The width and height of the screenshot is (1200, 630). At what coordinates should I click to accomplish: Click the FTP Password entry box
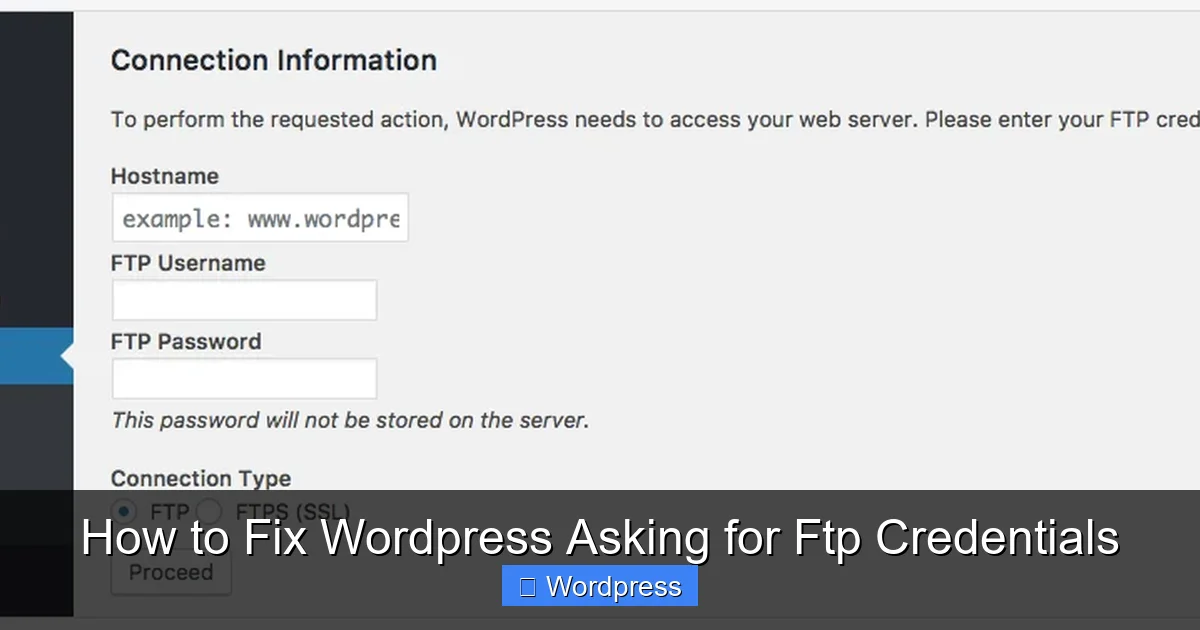244,378
